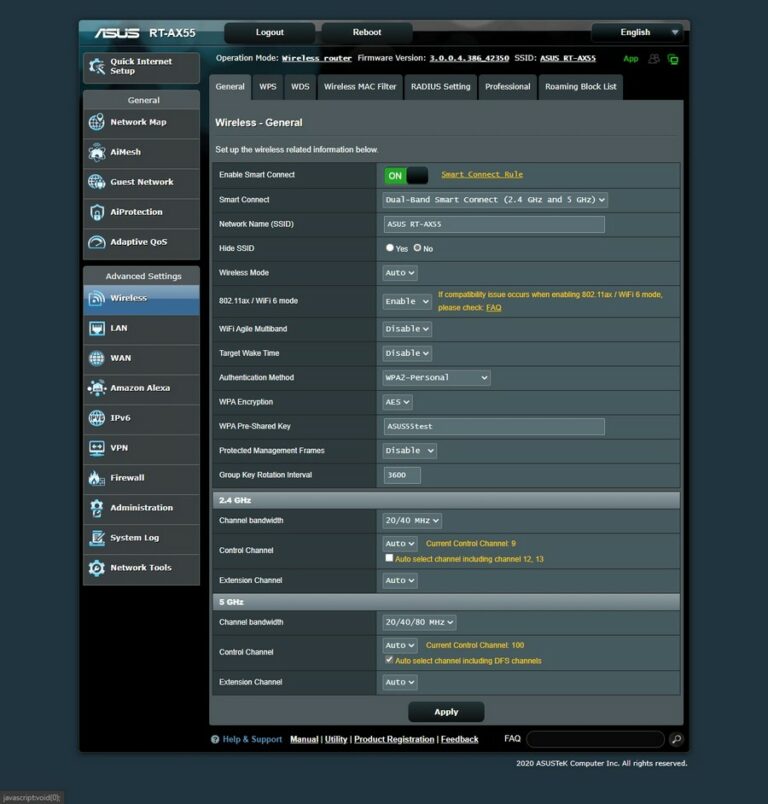The width and height of the screenshot is (768, 804).
Task: Open Quick Internet Setup icon
Action: click(97, 66)
